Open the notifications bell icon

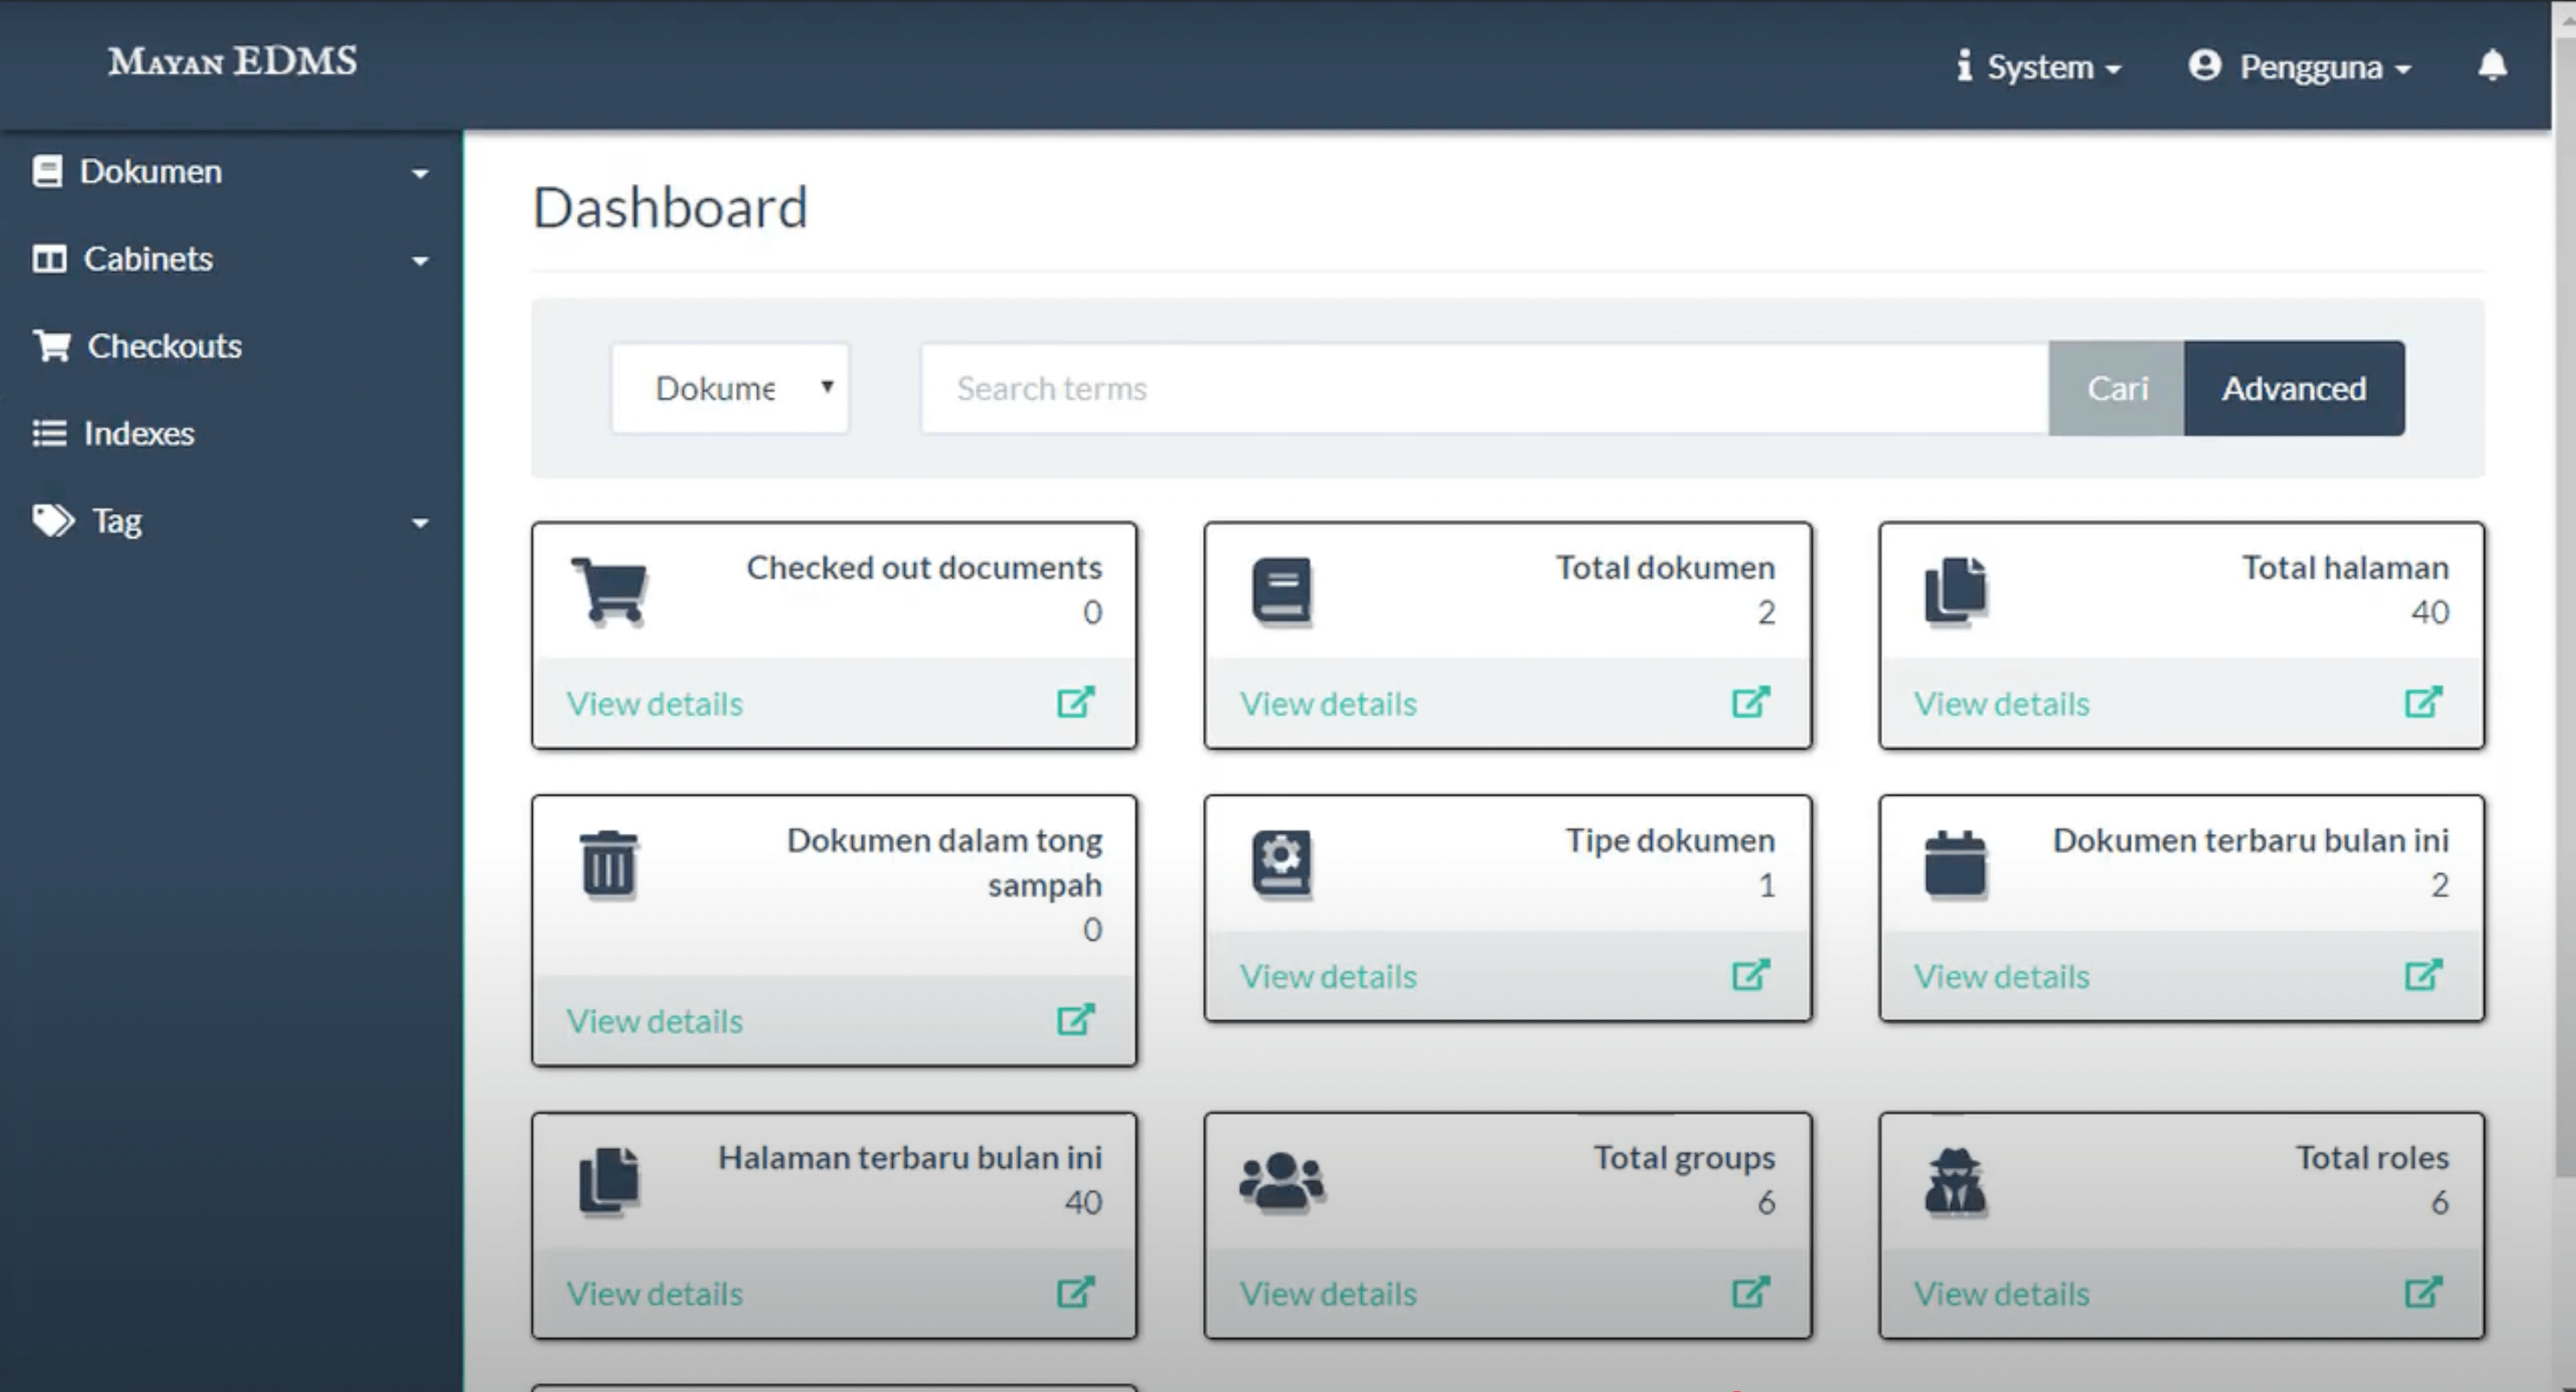2492,65
